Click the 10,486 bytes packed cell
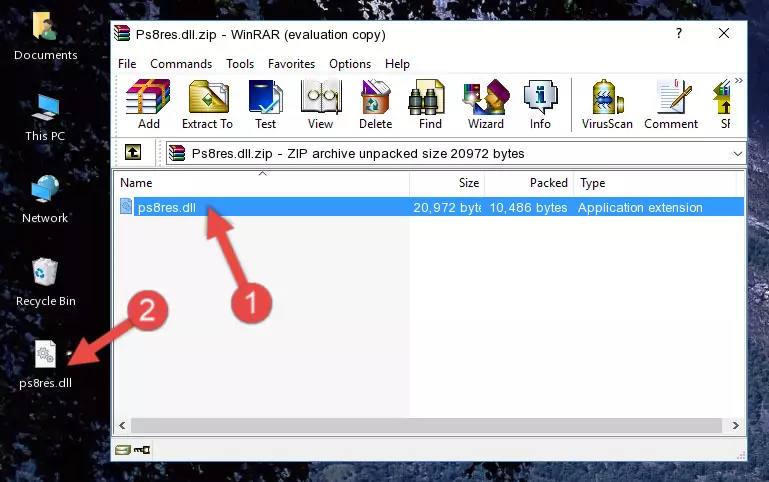The height and width of the screenshot is (482, 769). point(528,207)
